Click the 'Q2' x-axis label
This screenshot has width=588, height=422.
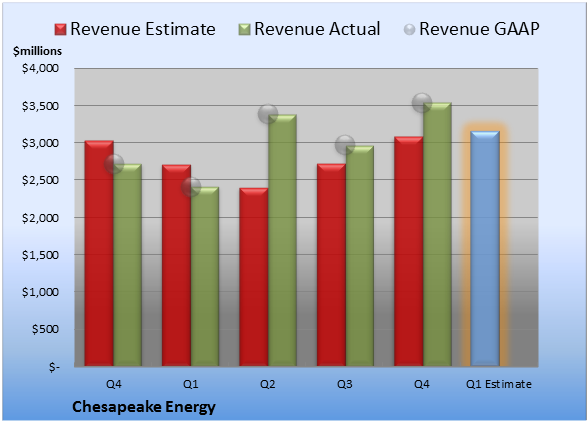click(x=268, y=384)
